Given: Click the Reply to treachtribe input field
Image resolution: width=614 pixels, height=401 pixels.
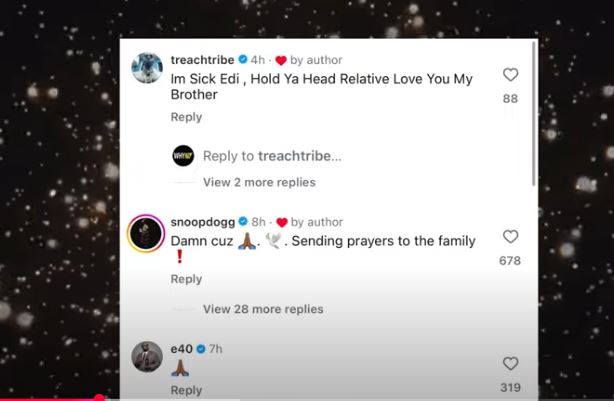Looking at the screenshot, I should pyautogui.click(x=272, y=156).
